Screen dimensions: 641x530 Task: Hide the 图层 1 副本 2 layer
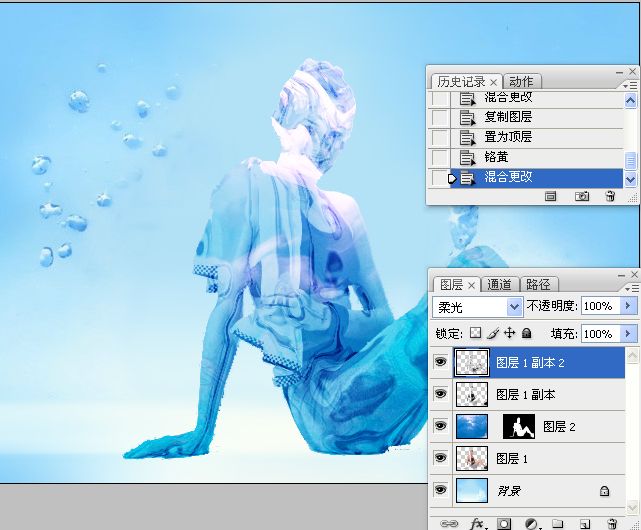(440, 363)
